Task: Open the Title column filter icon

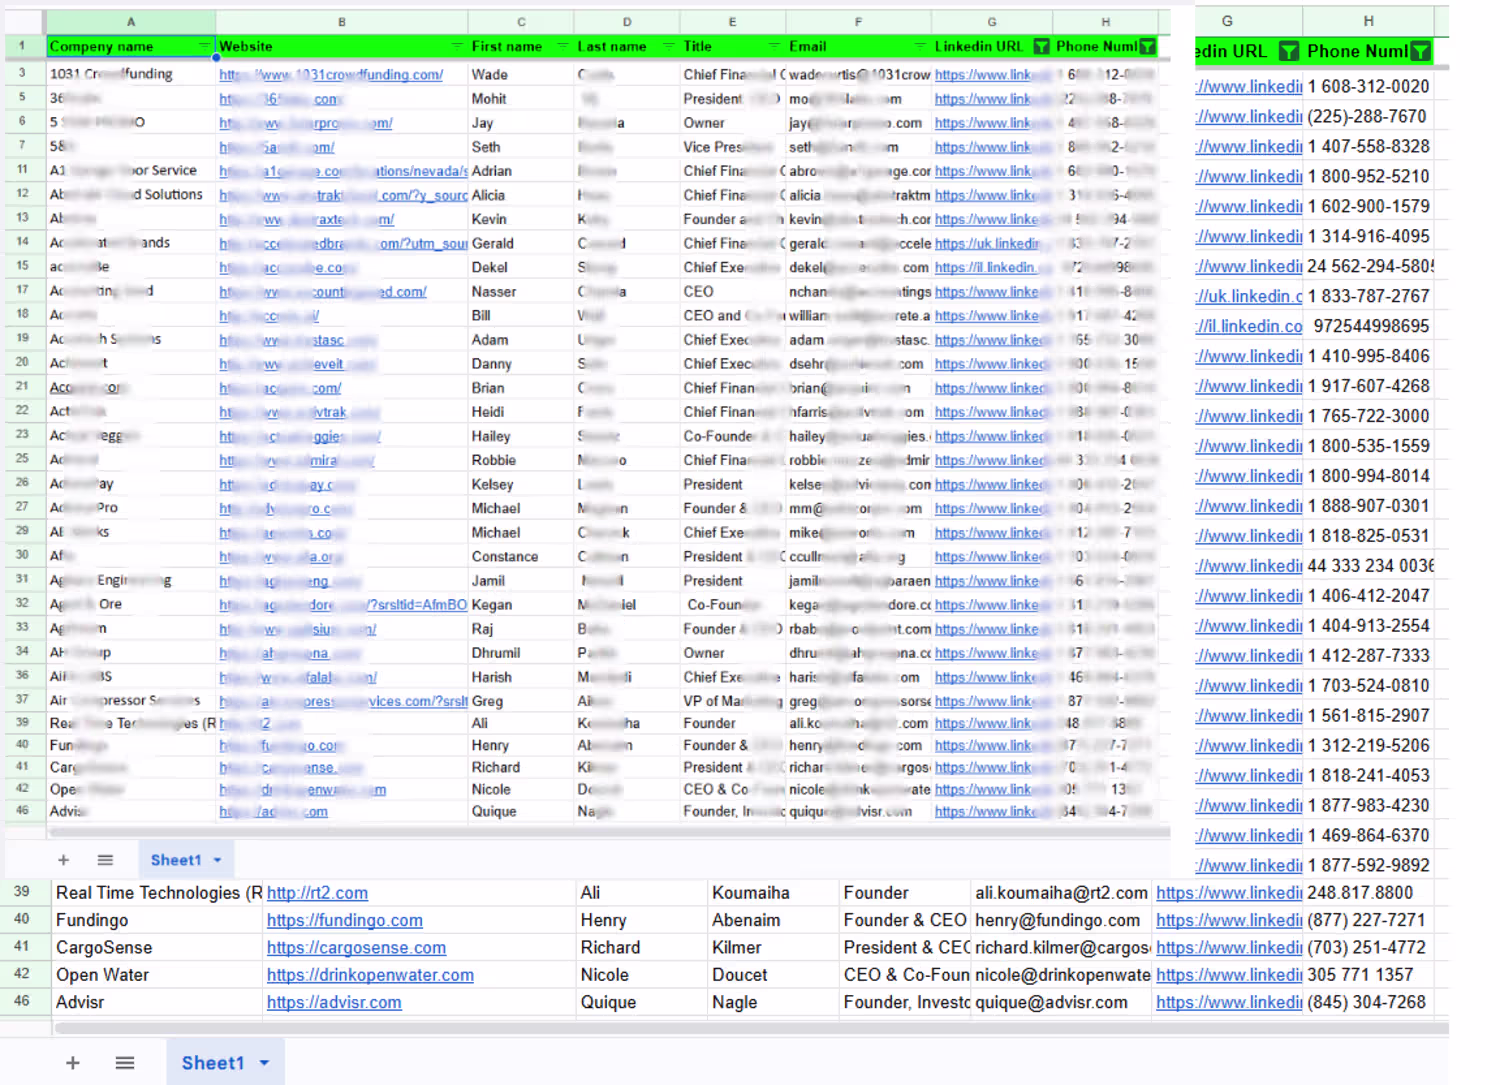Action: 774,46
